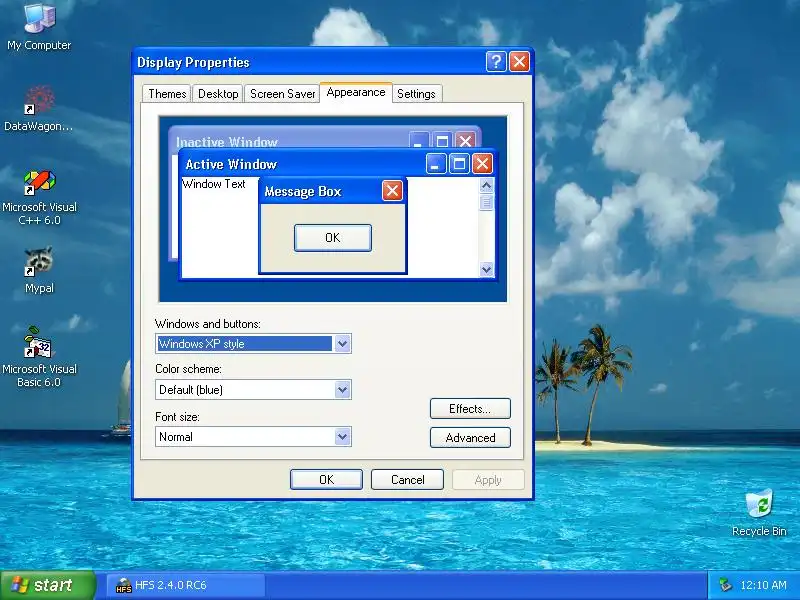Confirm Display Properties with OK
Viewport: 800px width, 600px height.
[x=327, y=480]
